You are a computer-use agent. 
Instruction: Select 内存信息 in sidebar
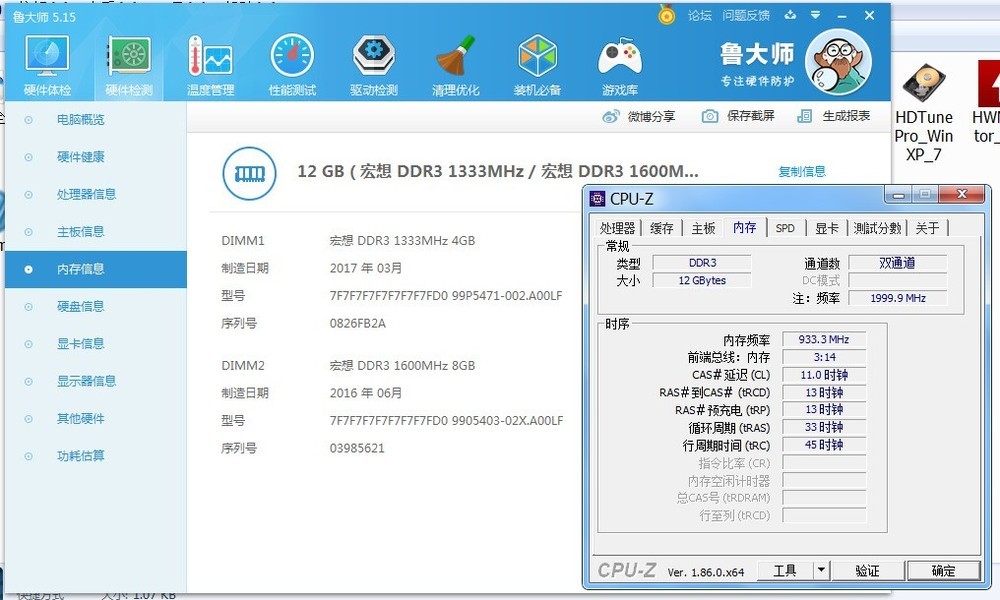pos(96,269)
